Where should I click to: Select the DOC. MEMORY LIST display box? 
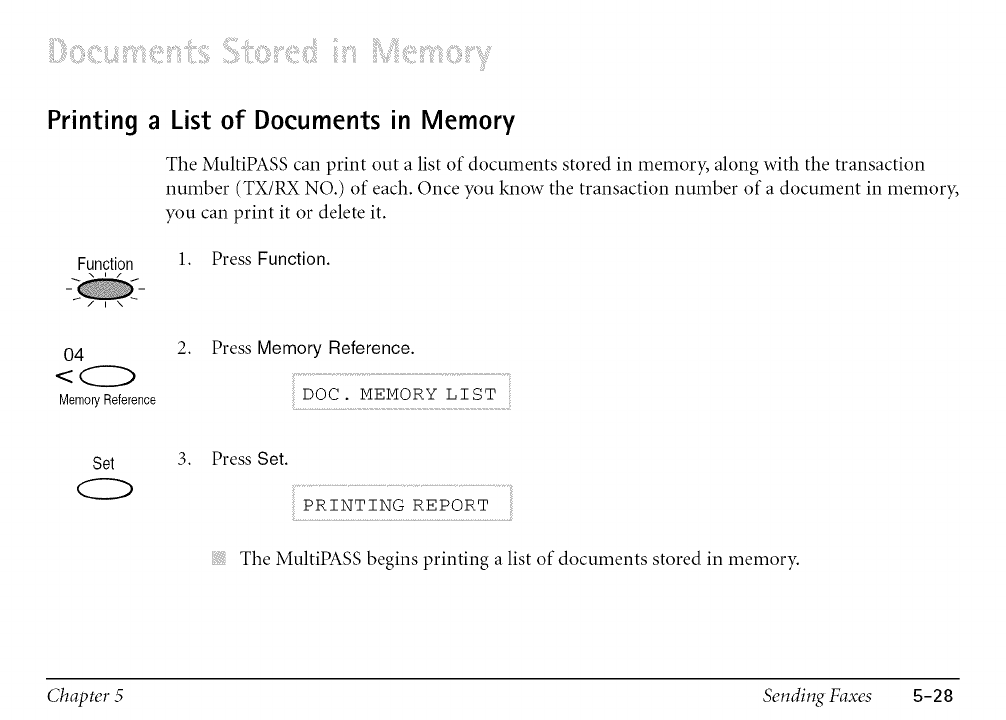(x=399, y=393)
